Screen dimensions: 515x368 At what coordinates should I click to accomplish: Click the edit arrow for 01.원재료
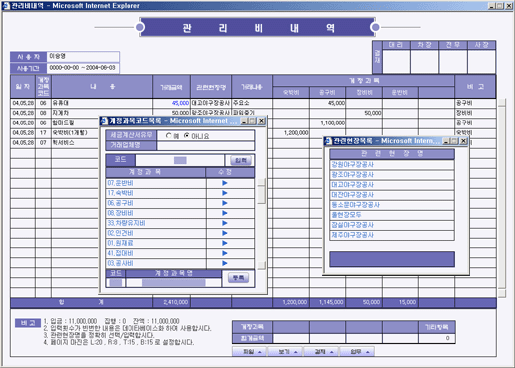tap(225, 243)
